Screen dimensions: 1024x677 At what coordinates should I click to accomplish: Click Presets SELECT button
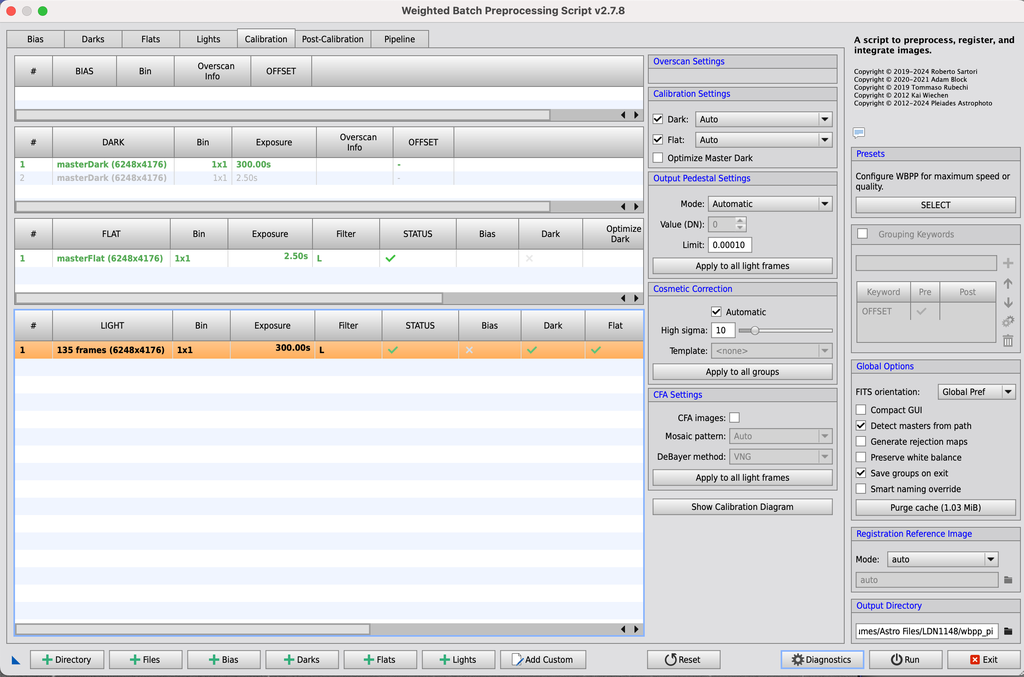click(x=935, y=205)
